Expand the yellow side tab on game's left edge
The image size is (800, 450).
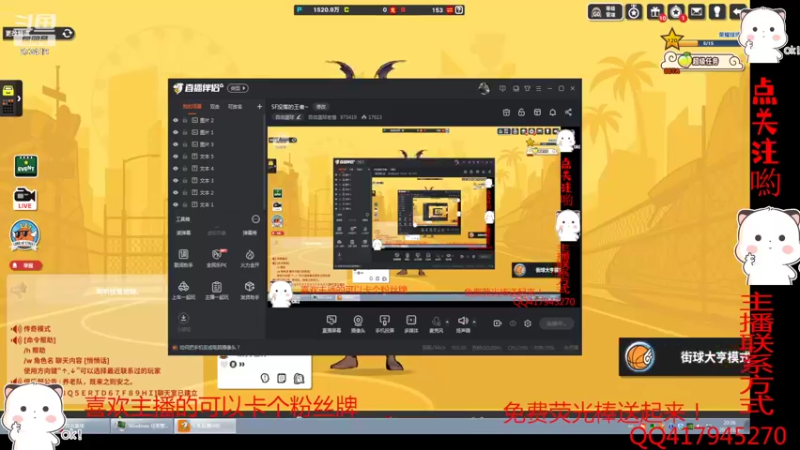11,98
